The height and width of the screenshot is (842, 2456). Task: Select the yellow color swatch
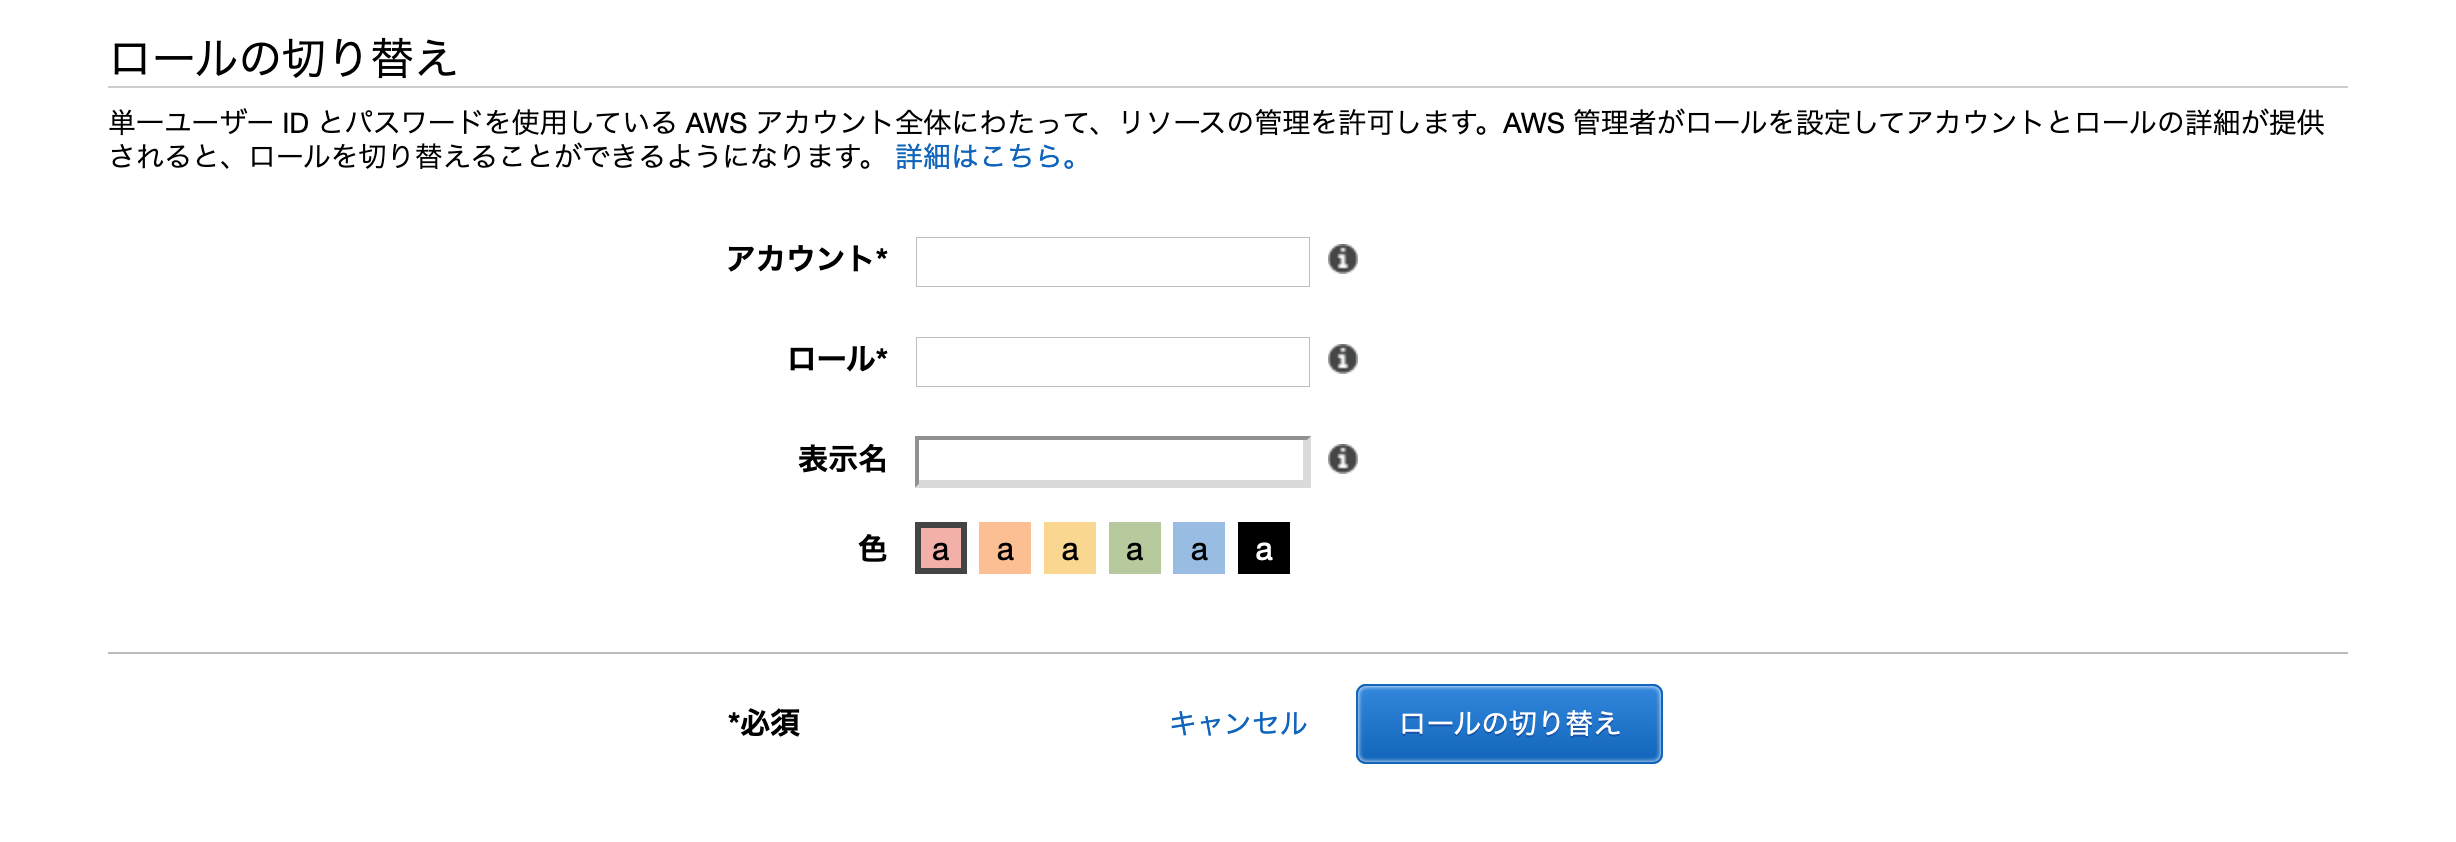pos(1068,548)
